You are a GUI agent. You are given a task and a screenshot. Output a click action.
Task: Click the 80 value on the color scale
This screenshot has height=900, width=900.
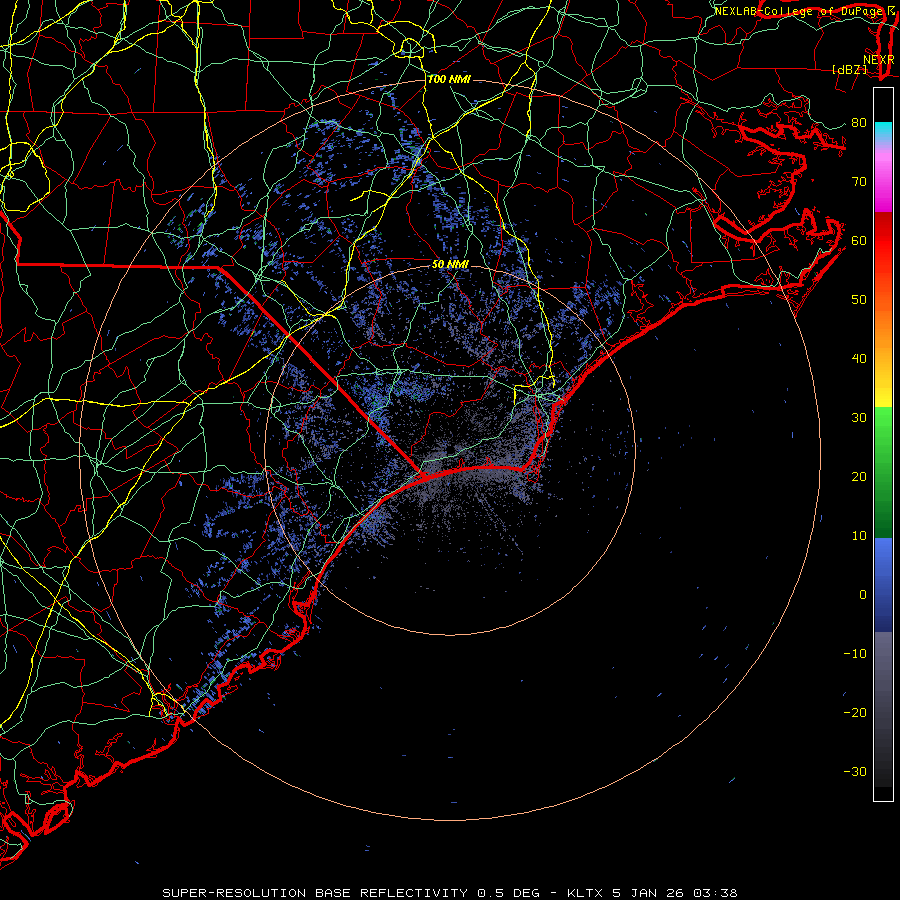(859, 122)
